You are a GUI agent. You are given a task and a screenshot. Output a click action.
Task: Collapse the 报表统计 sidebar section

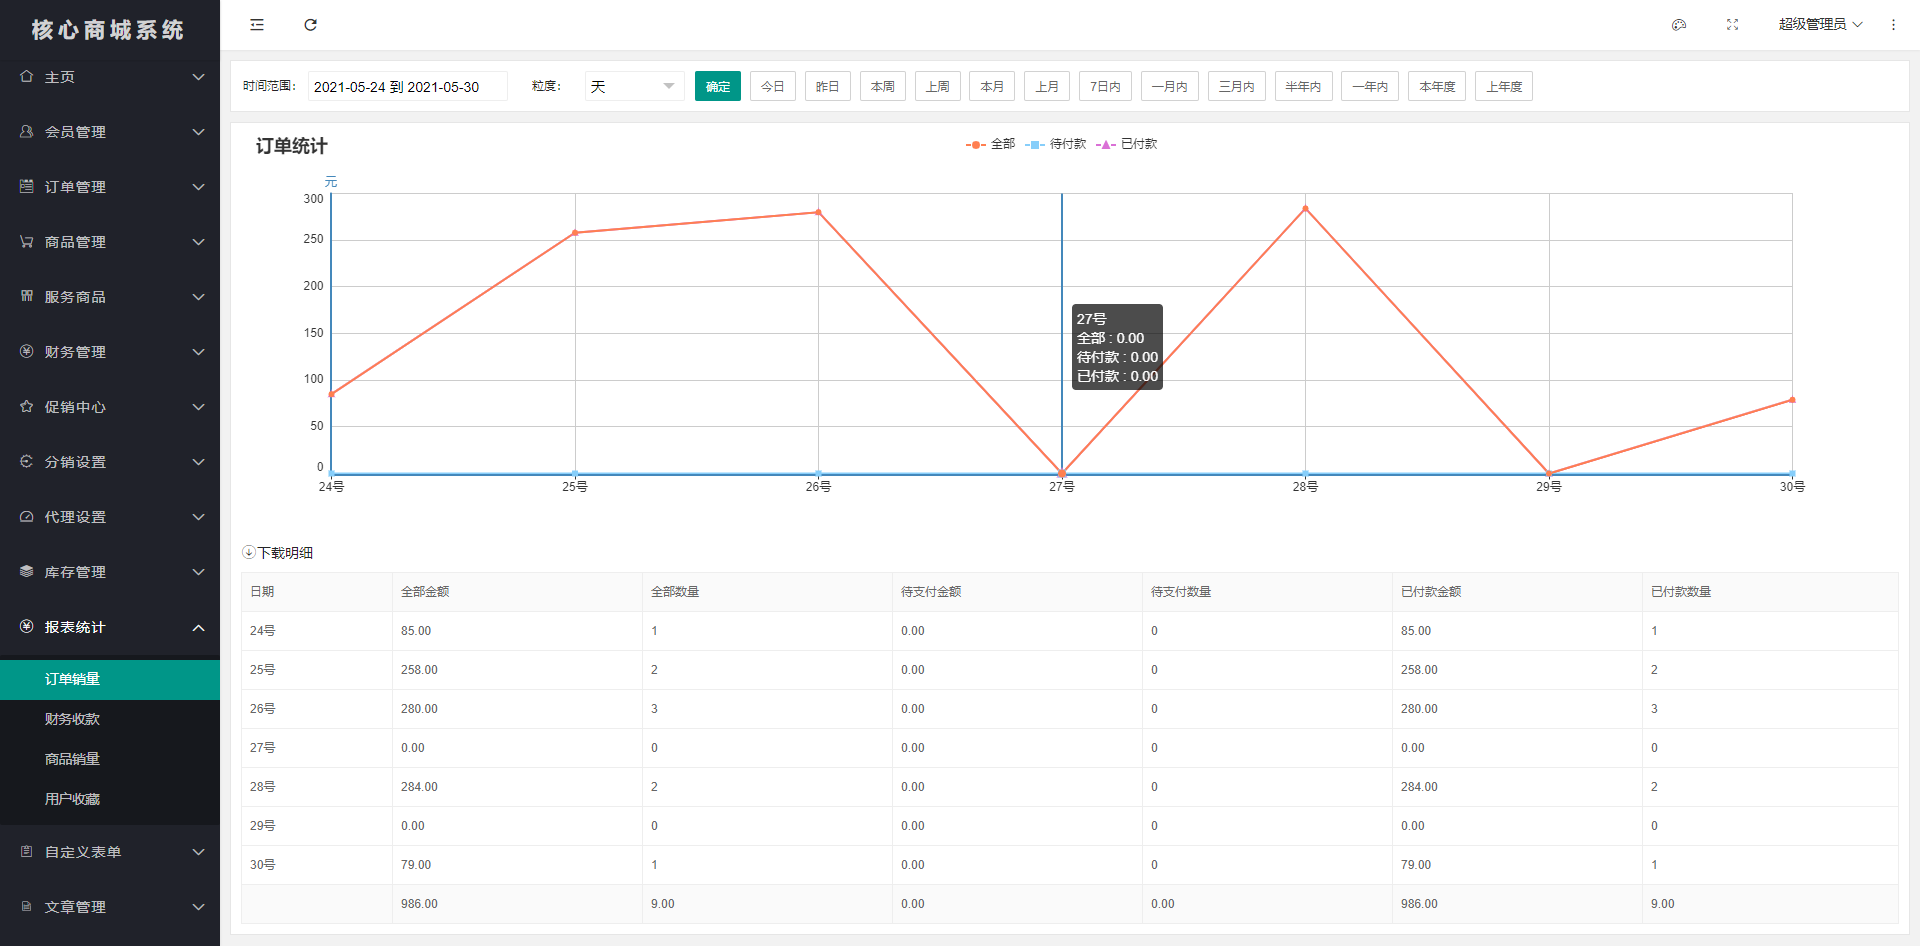coord(110,627)
